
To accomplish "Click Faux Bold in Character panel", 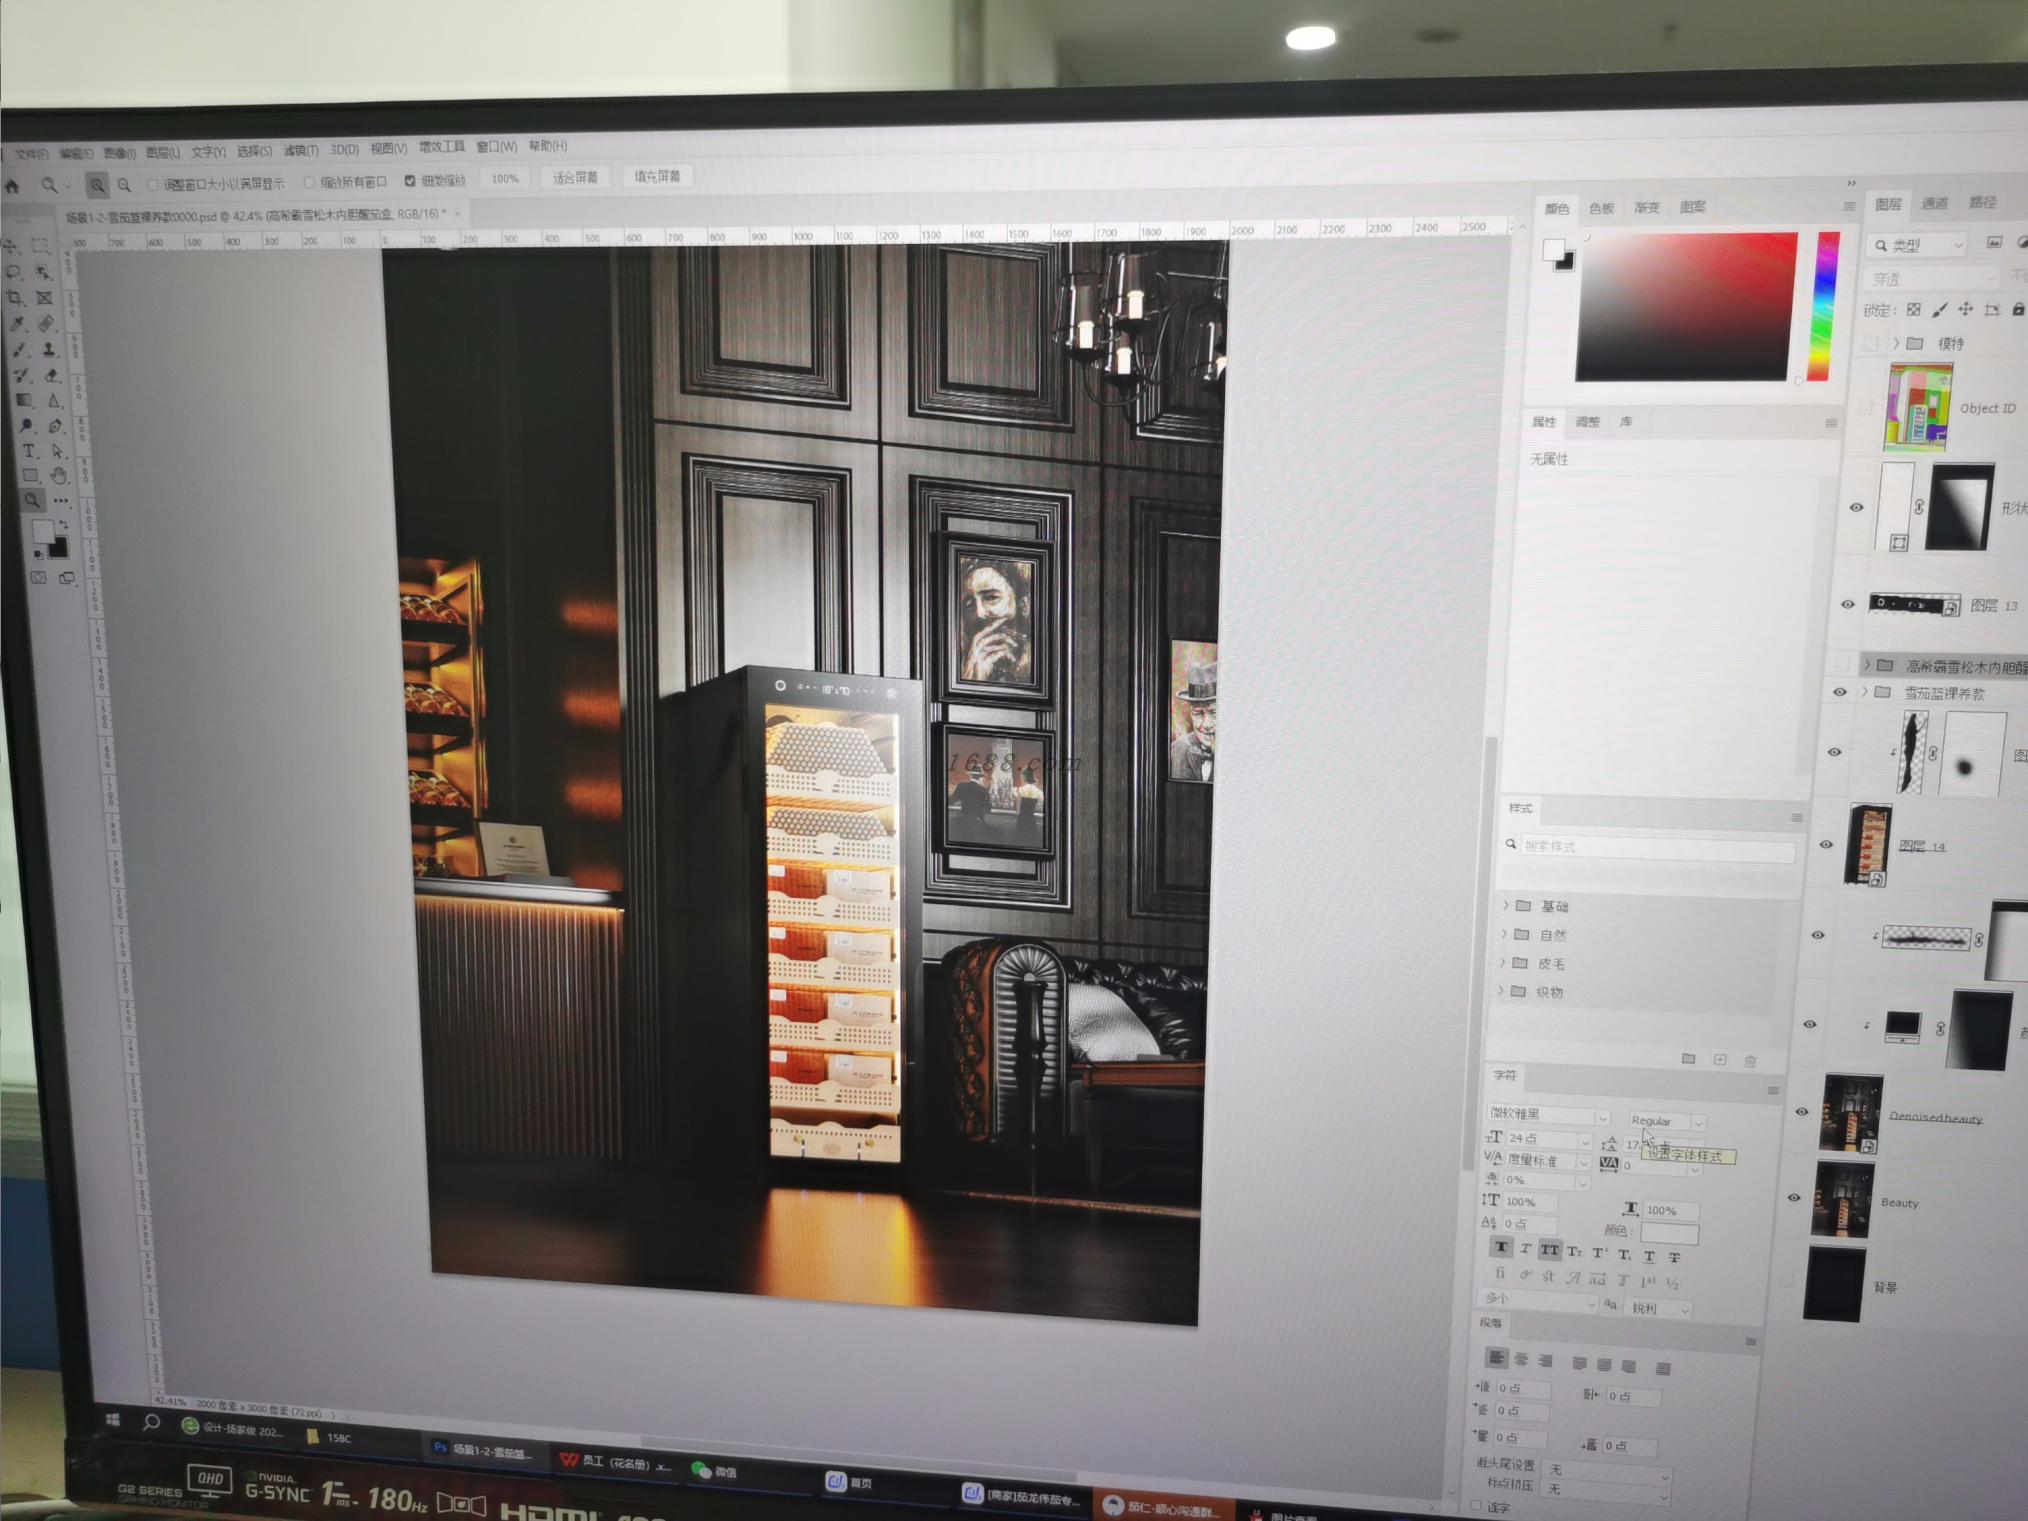I will point(1500,1248).
